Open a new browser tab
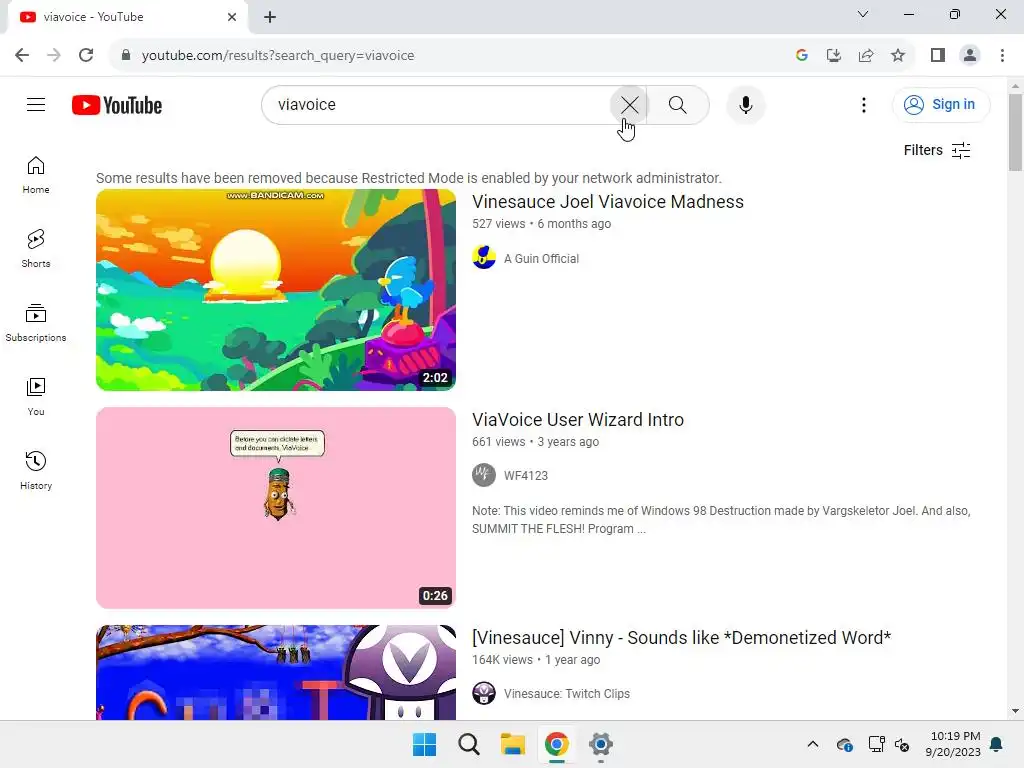 tap(270, 17)
